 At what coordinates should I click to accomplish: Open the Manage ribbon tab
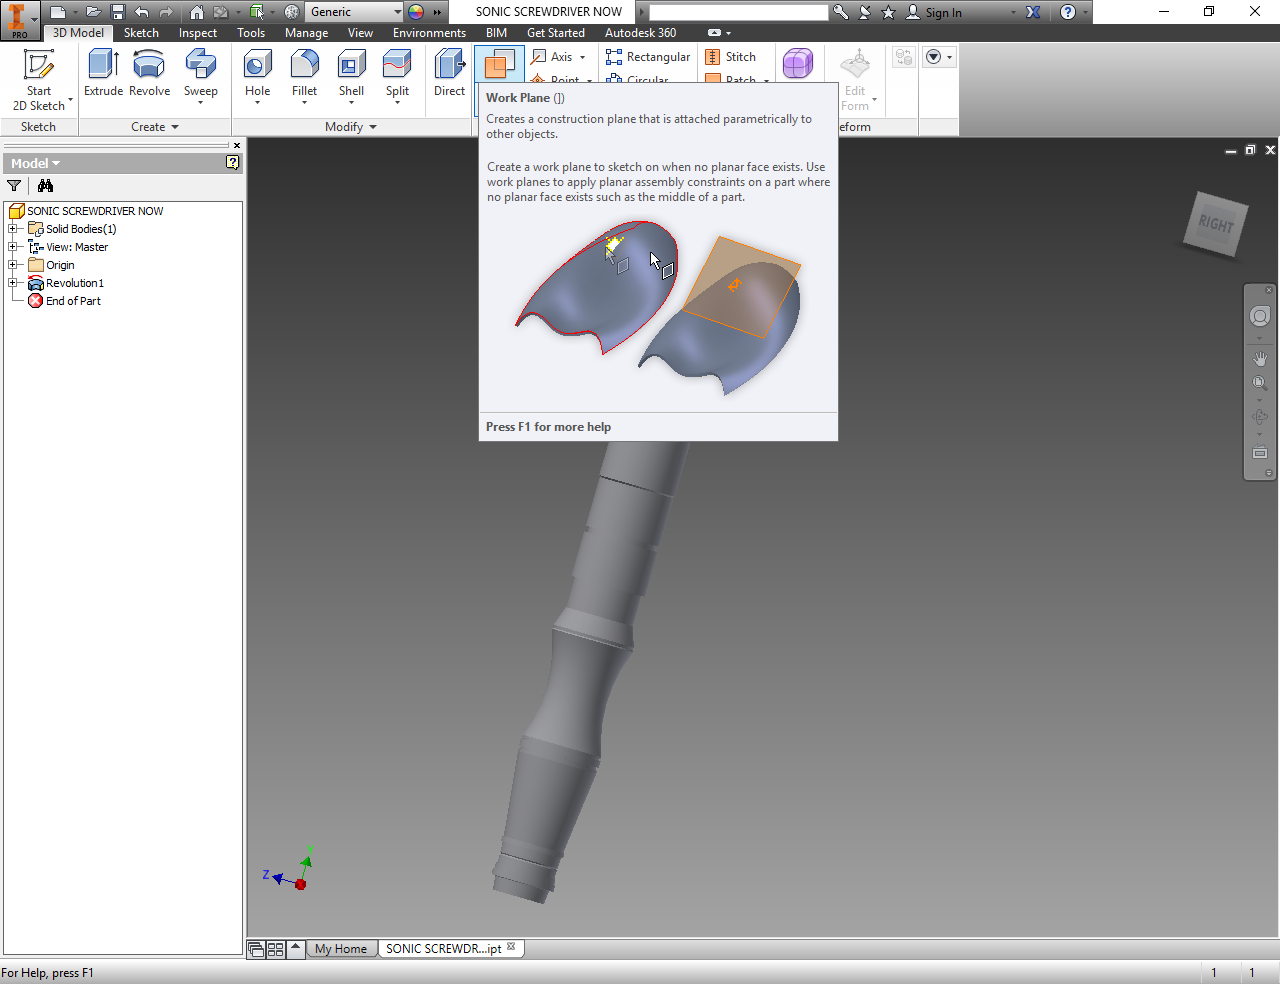pos(306,33)
